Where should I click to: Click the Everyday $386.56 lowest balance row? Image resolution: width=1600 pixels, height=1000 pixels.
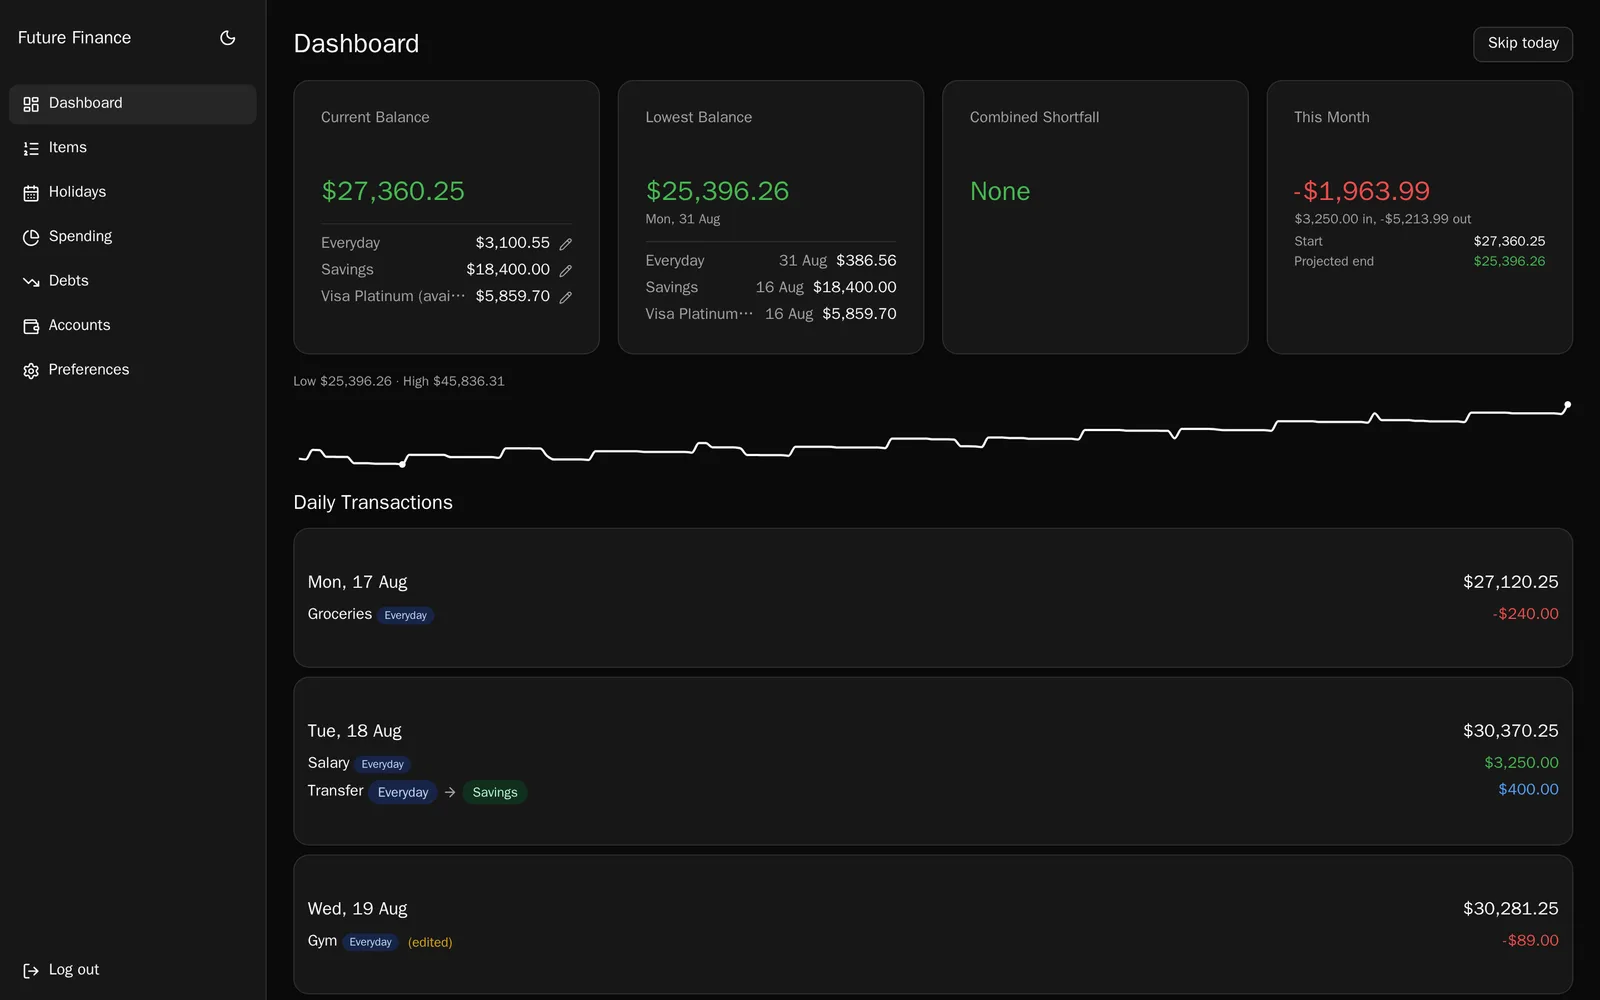771,261
